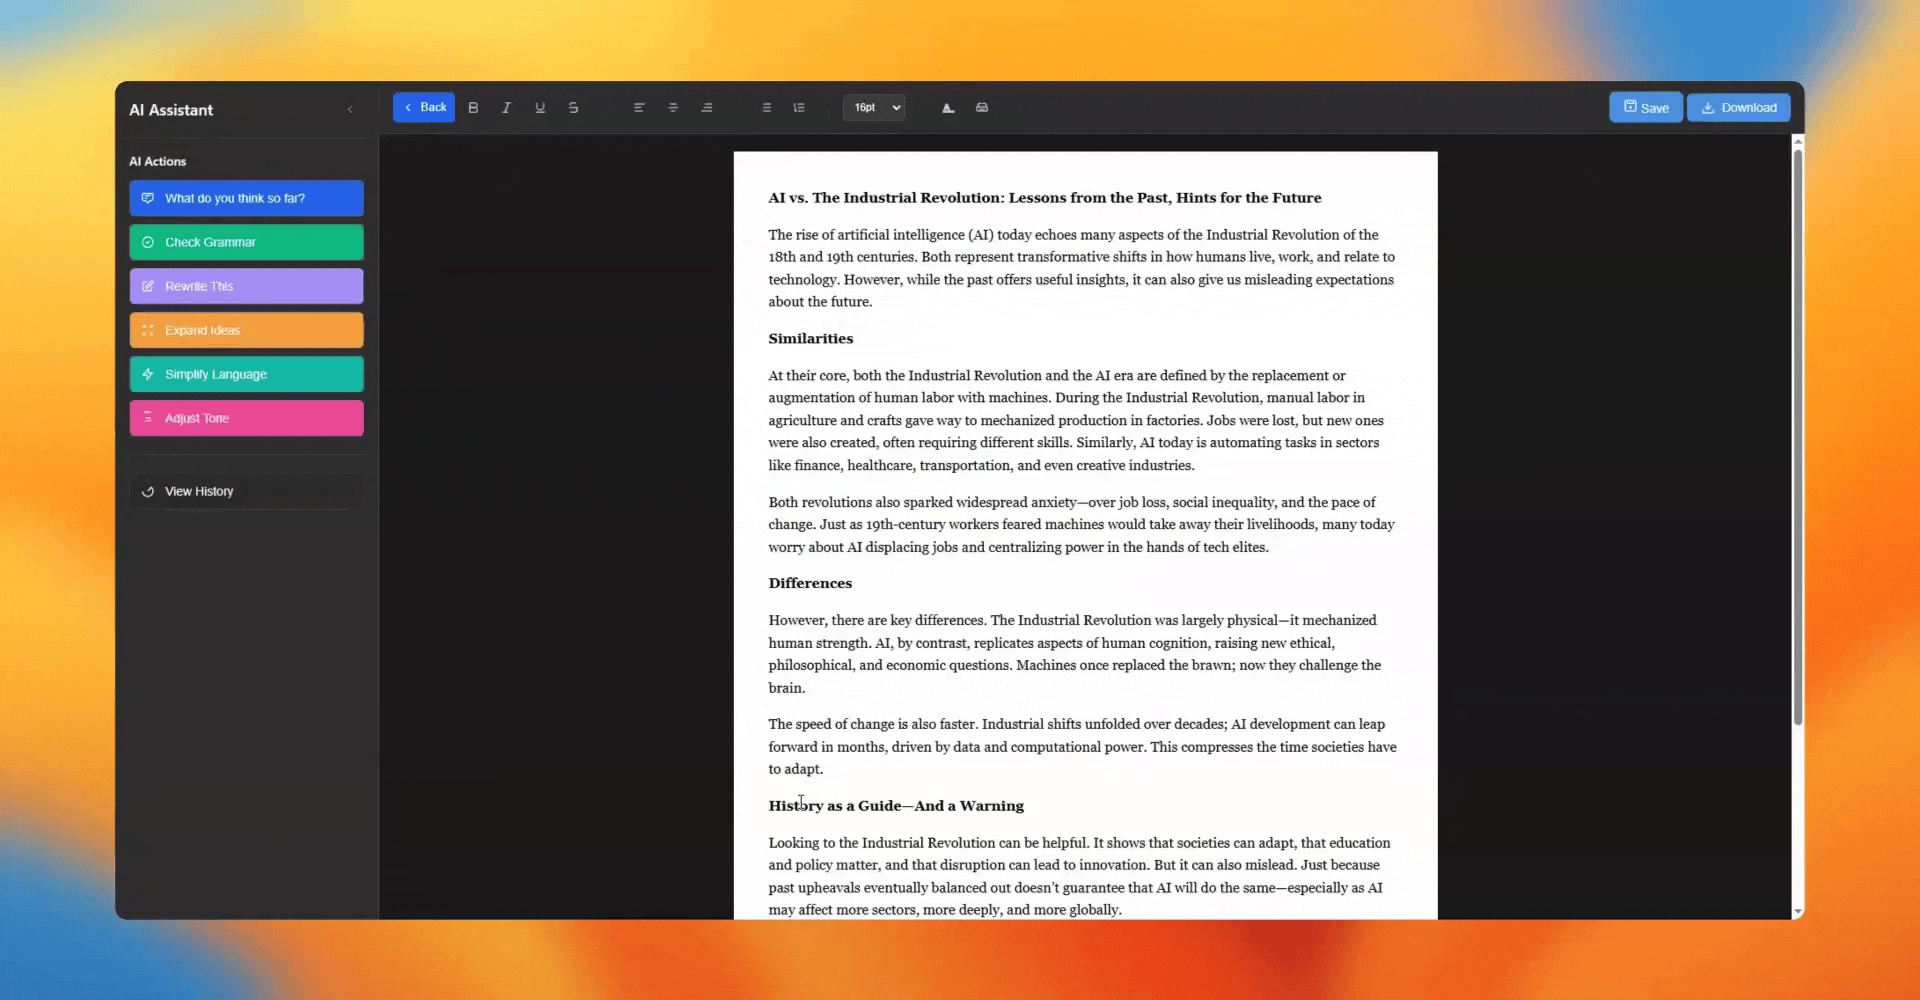Run the Check Grammar action
The height and width of the screenshot is (1000, 1920).
point(246,242)
